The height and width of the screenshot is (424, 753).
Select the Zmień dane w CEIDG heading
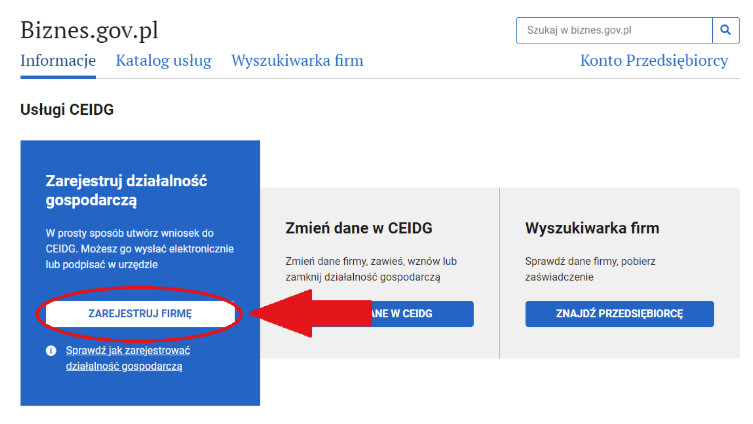pos(359,228)
